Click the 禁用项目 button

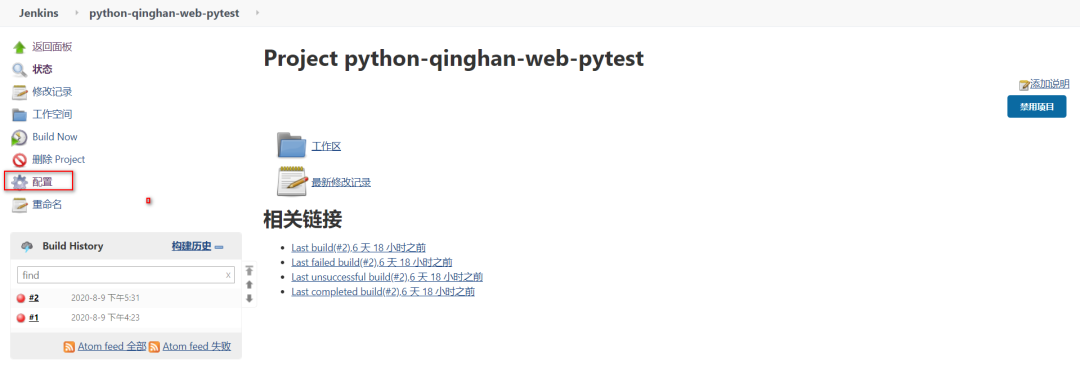point(1037,107)
